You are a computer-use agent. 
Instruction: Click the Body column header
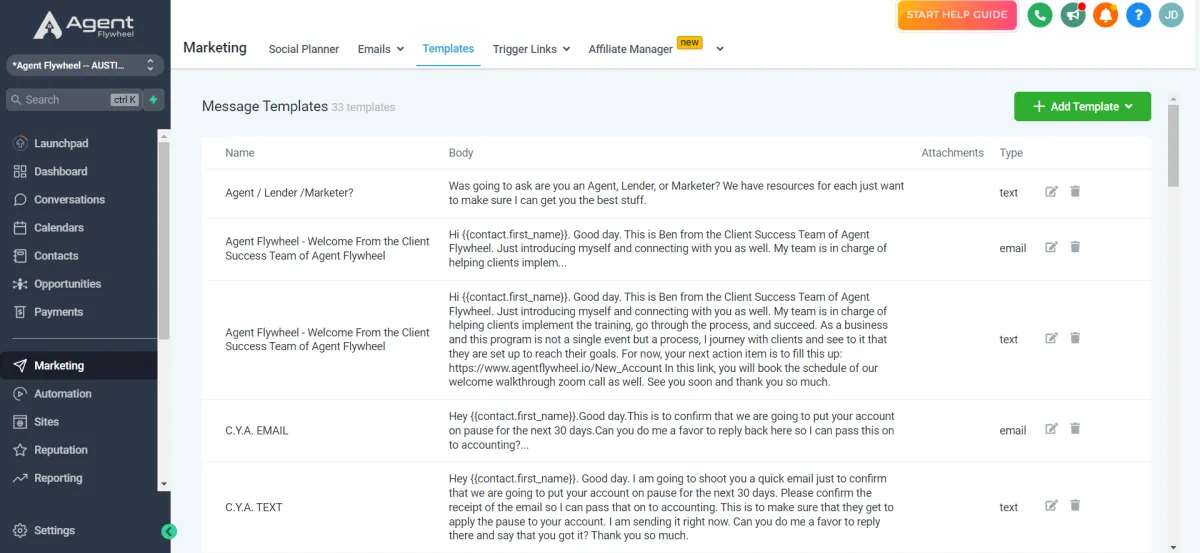click(461, 153)
